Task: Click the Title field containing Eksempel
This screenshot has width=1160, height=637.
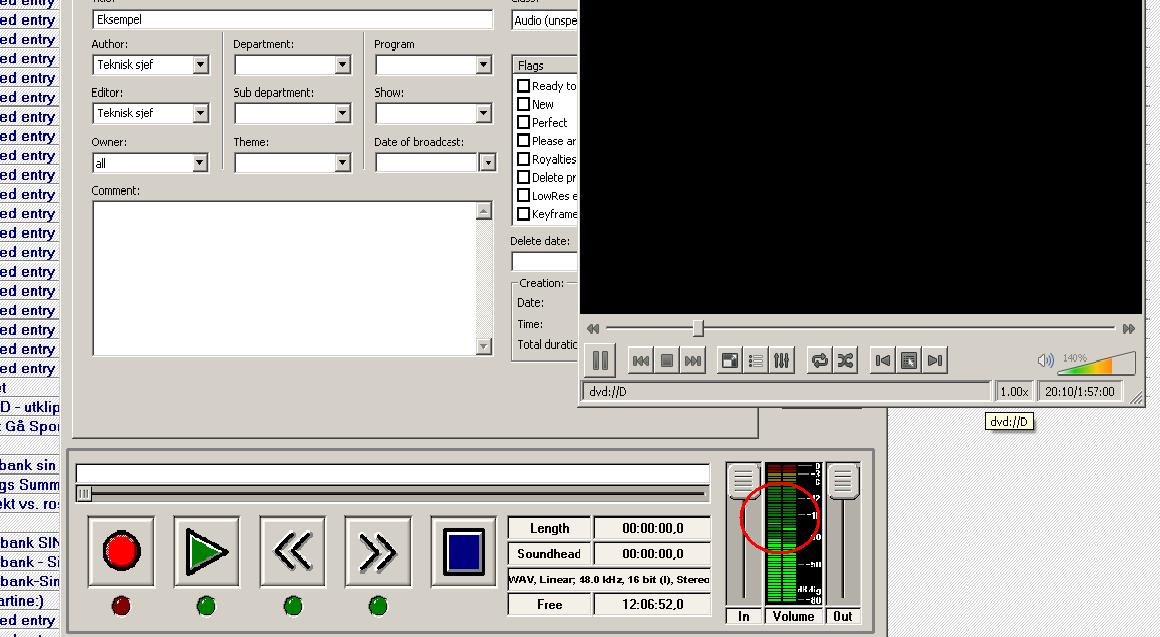Action: pos(292,19)
